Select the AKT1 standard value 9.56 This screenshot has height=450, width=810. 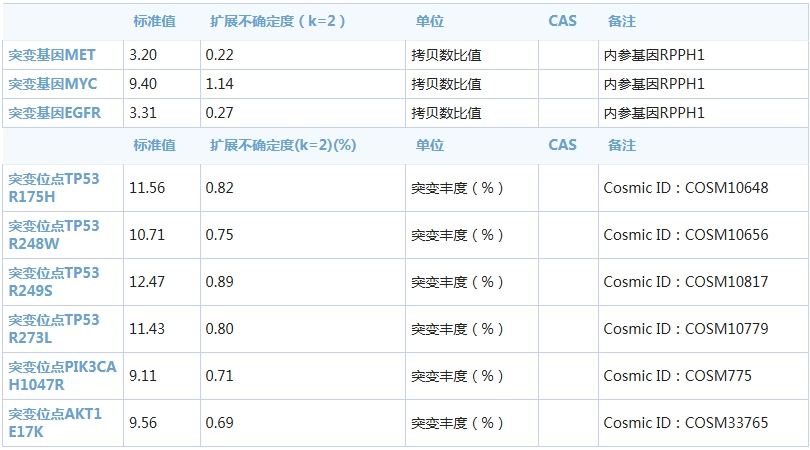[x=143, y=423]
